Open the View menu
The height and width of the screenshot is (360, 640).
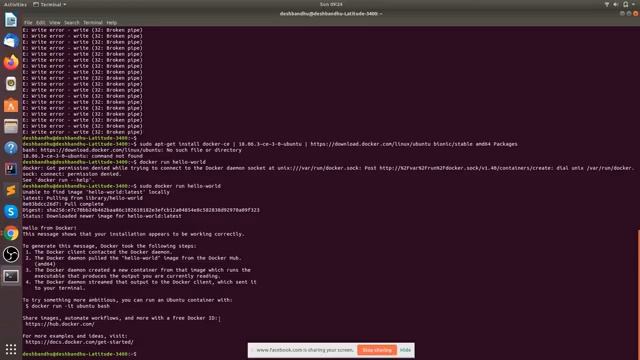click(x=55, y=22)
